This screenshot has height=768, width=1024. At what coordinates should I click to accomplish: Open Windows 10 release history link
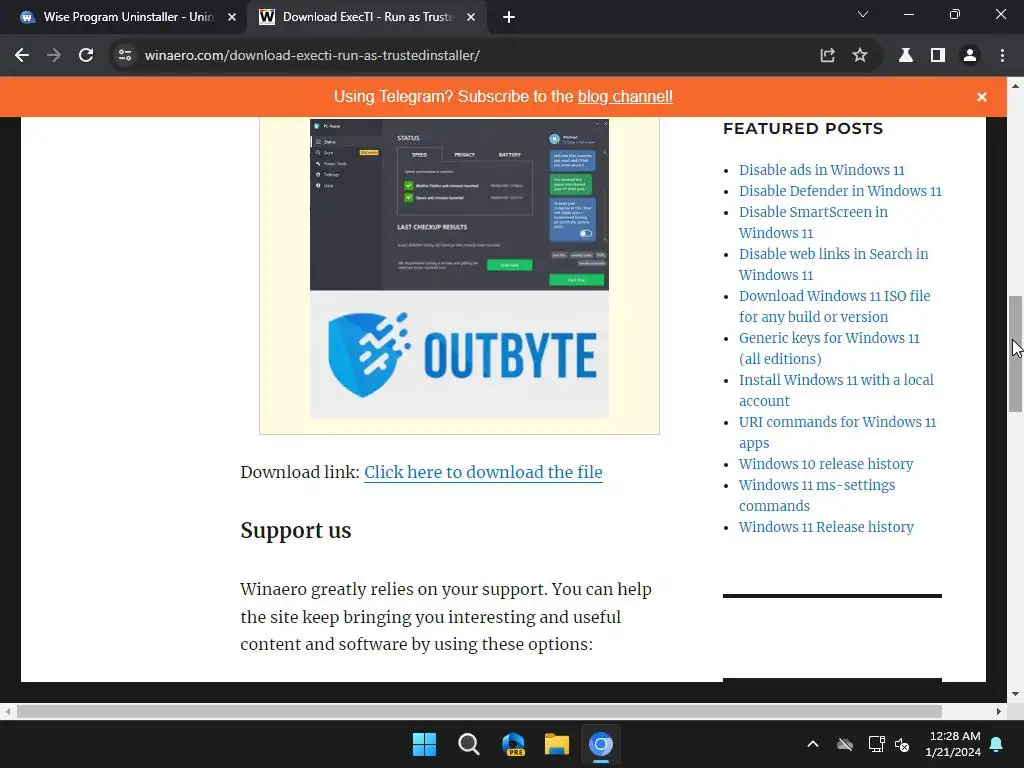point(825,464)
